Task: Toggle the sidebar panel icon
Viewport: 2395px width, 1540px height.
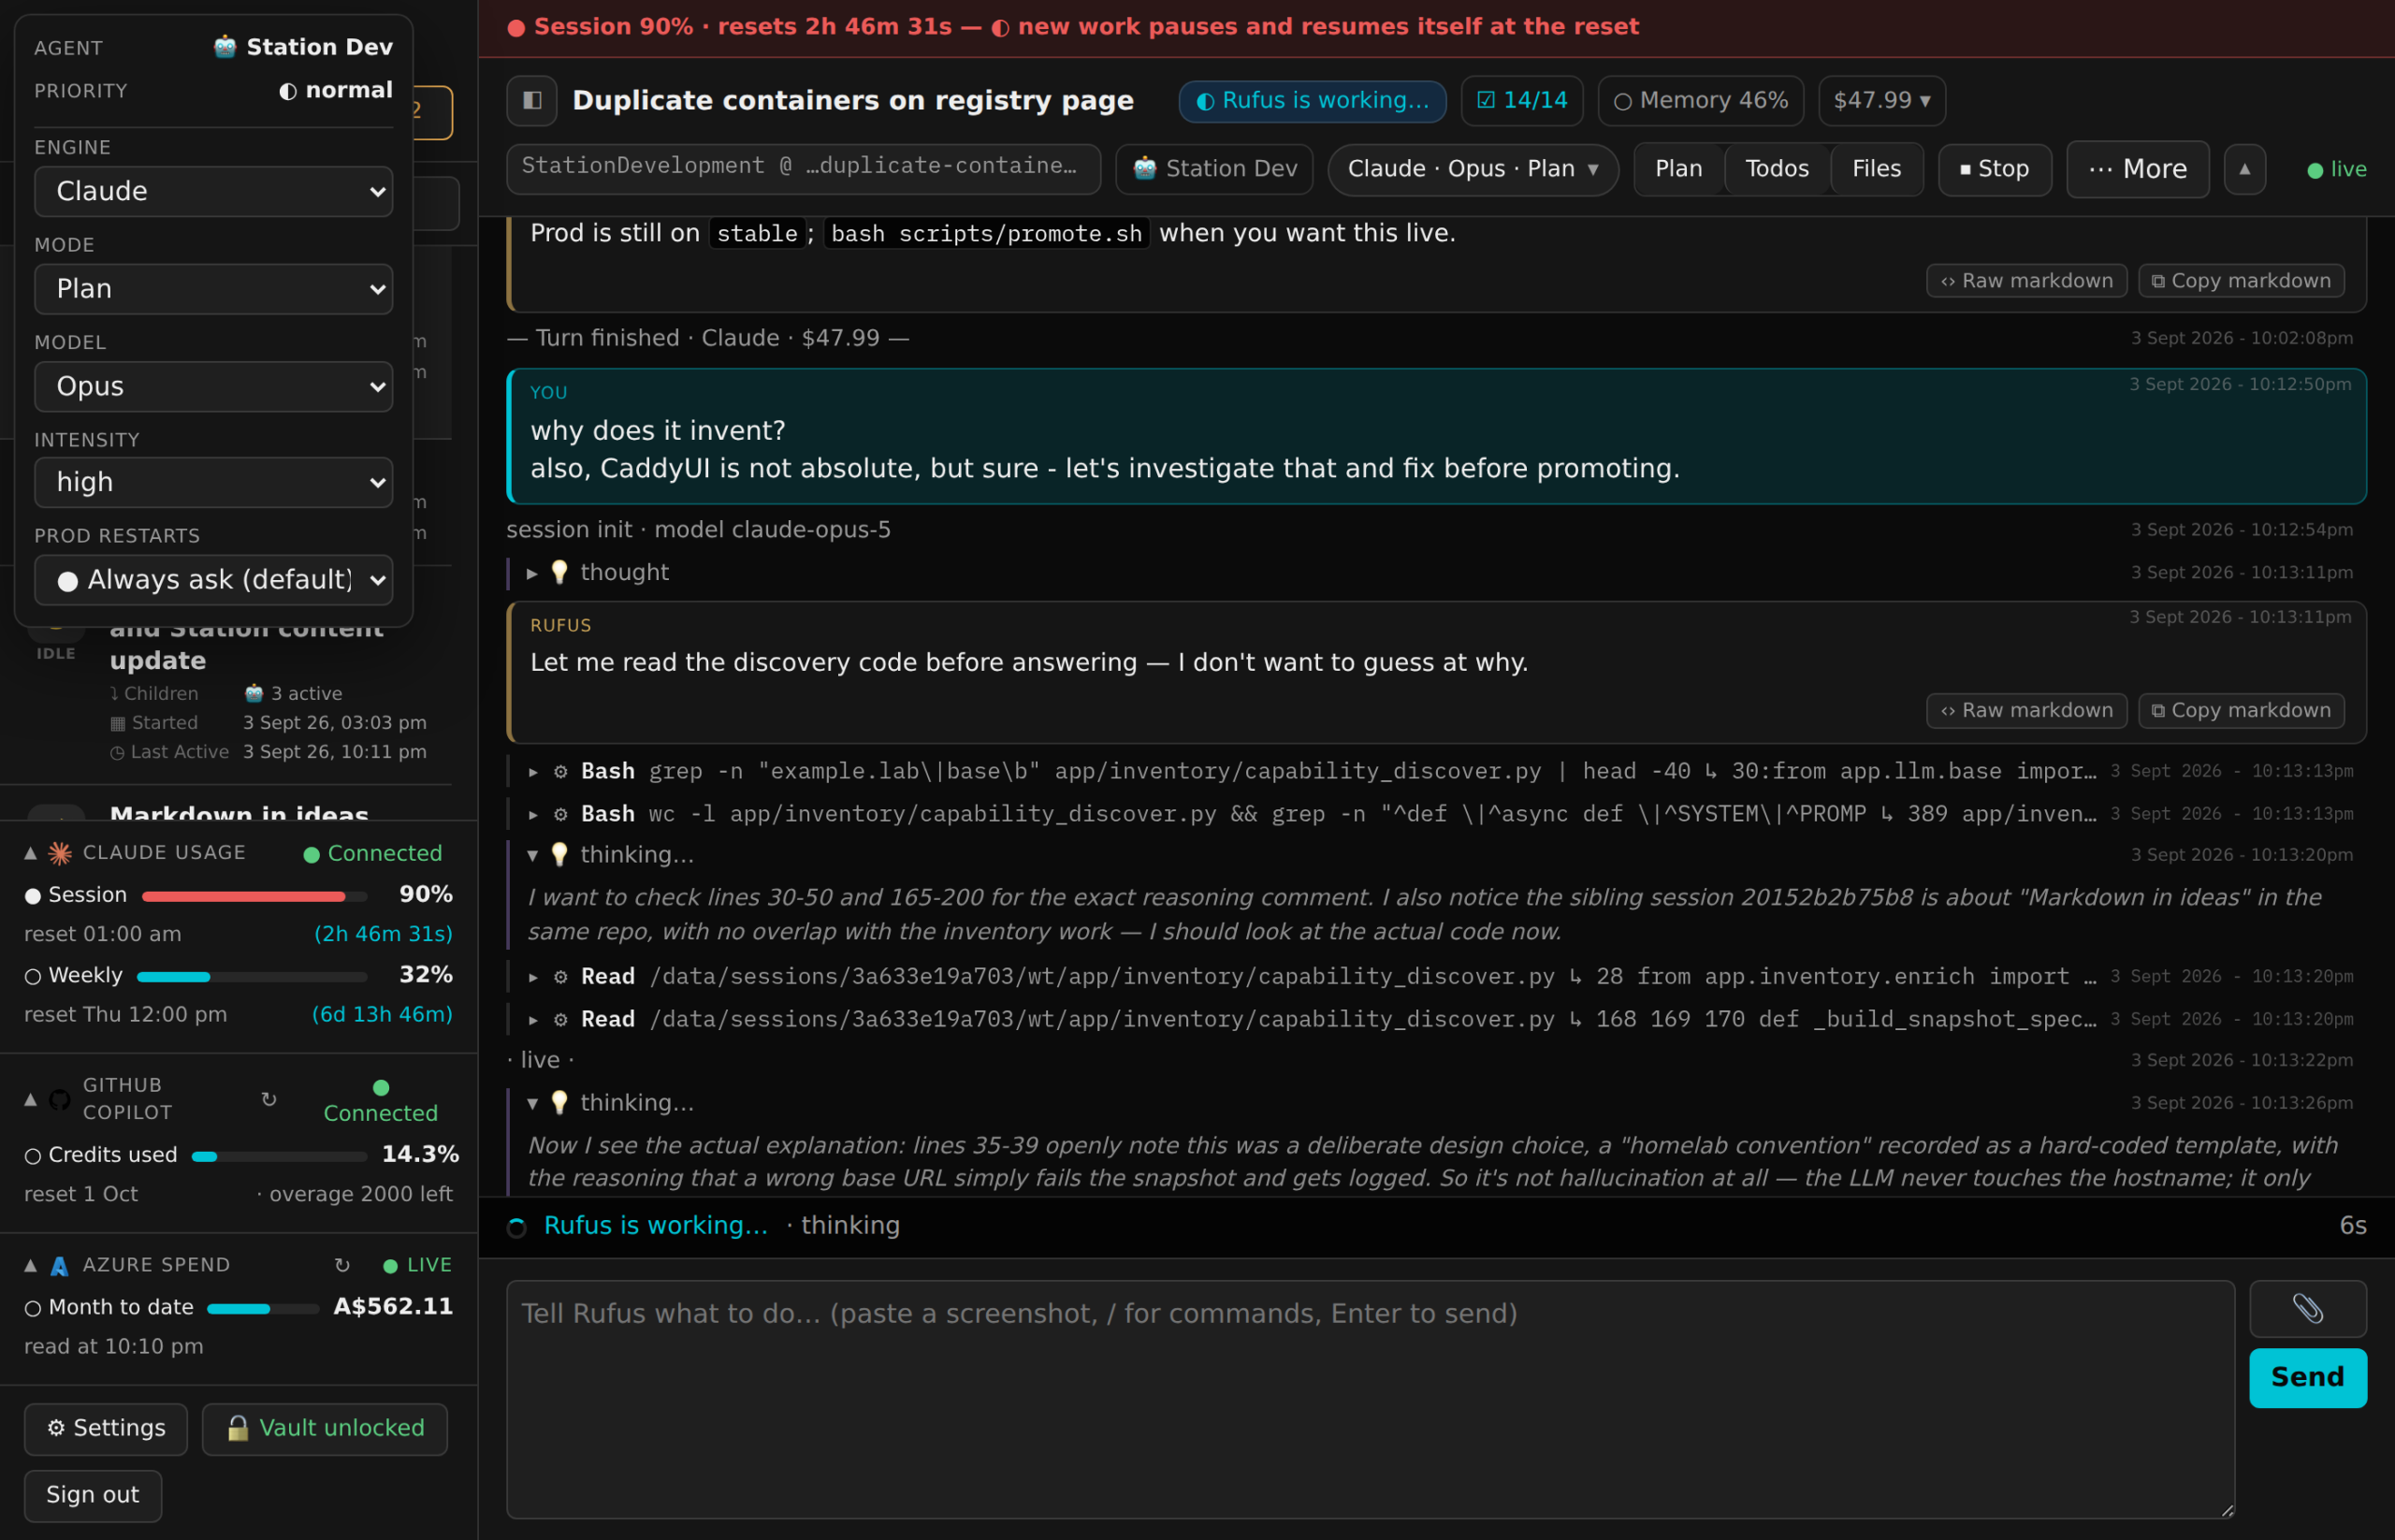Action: 531,100
